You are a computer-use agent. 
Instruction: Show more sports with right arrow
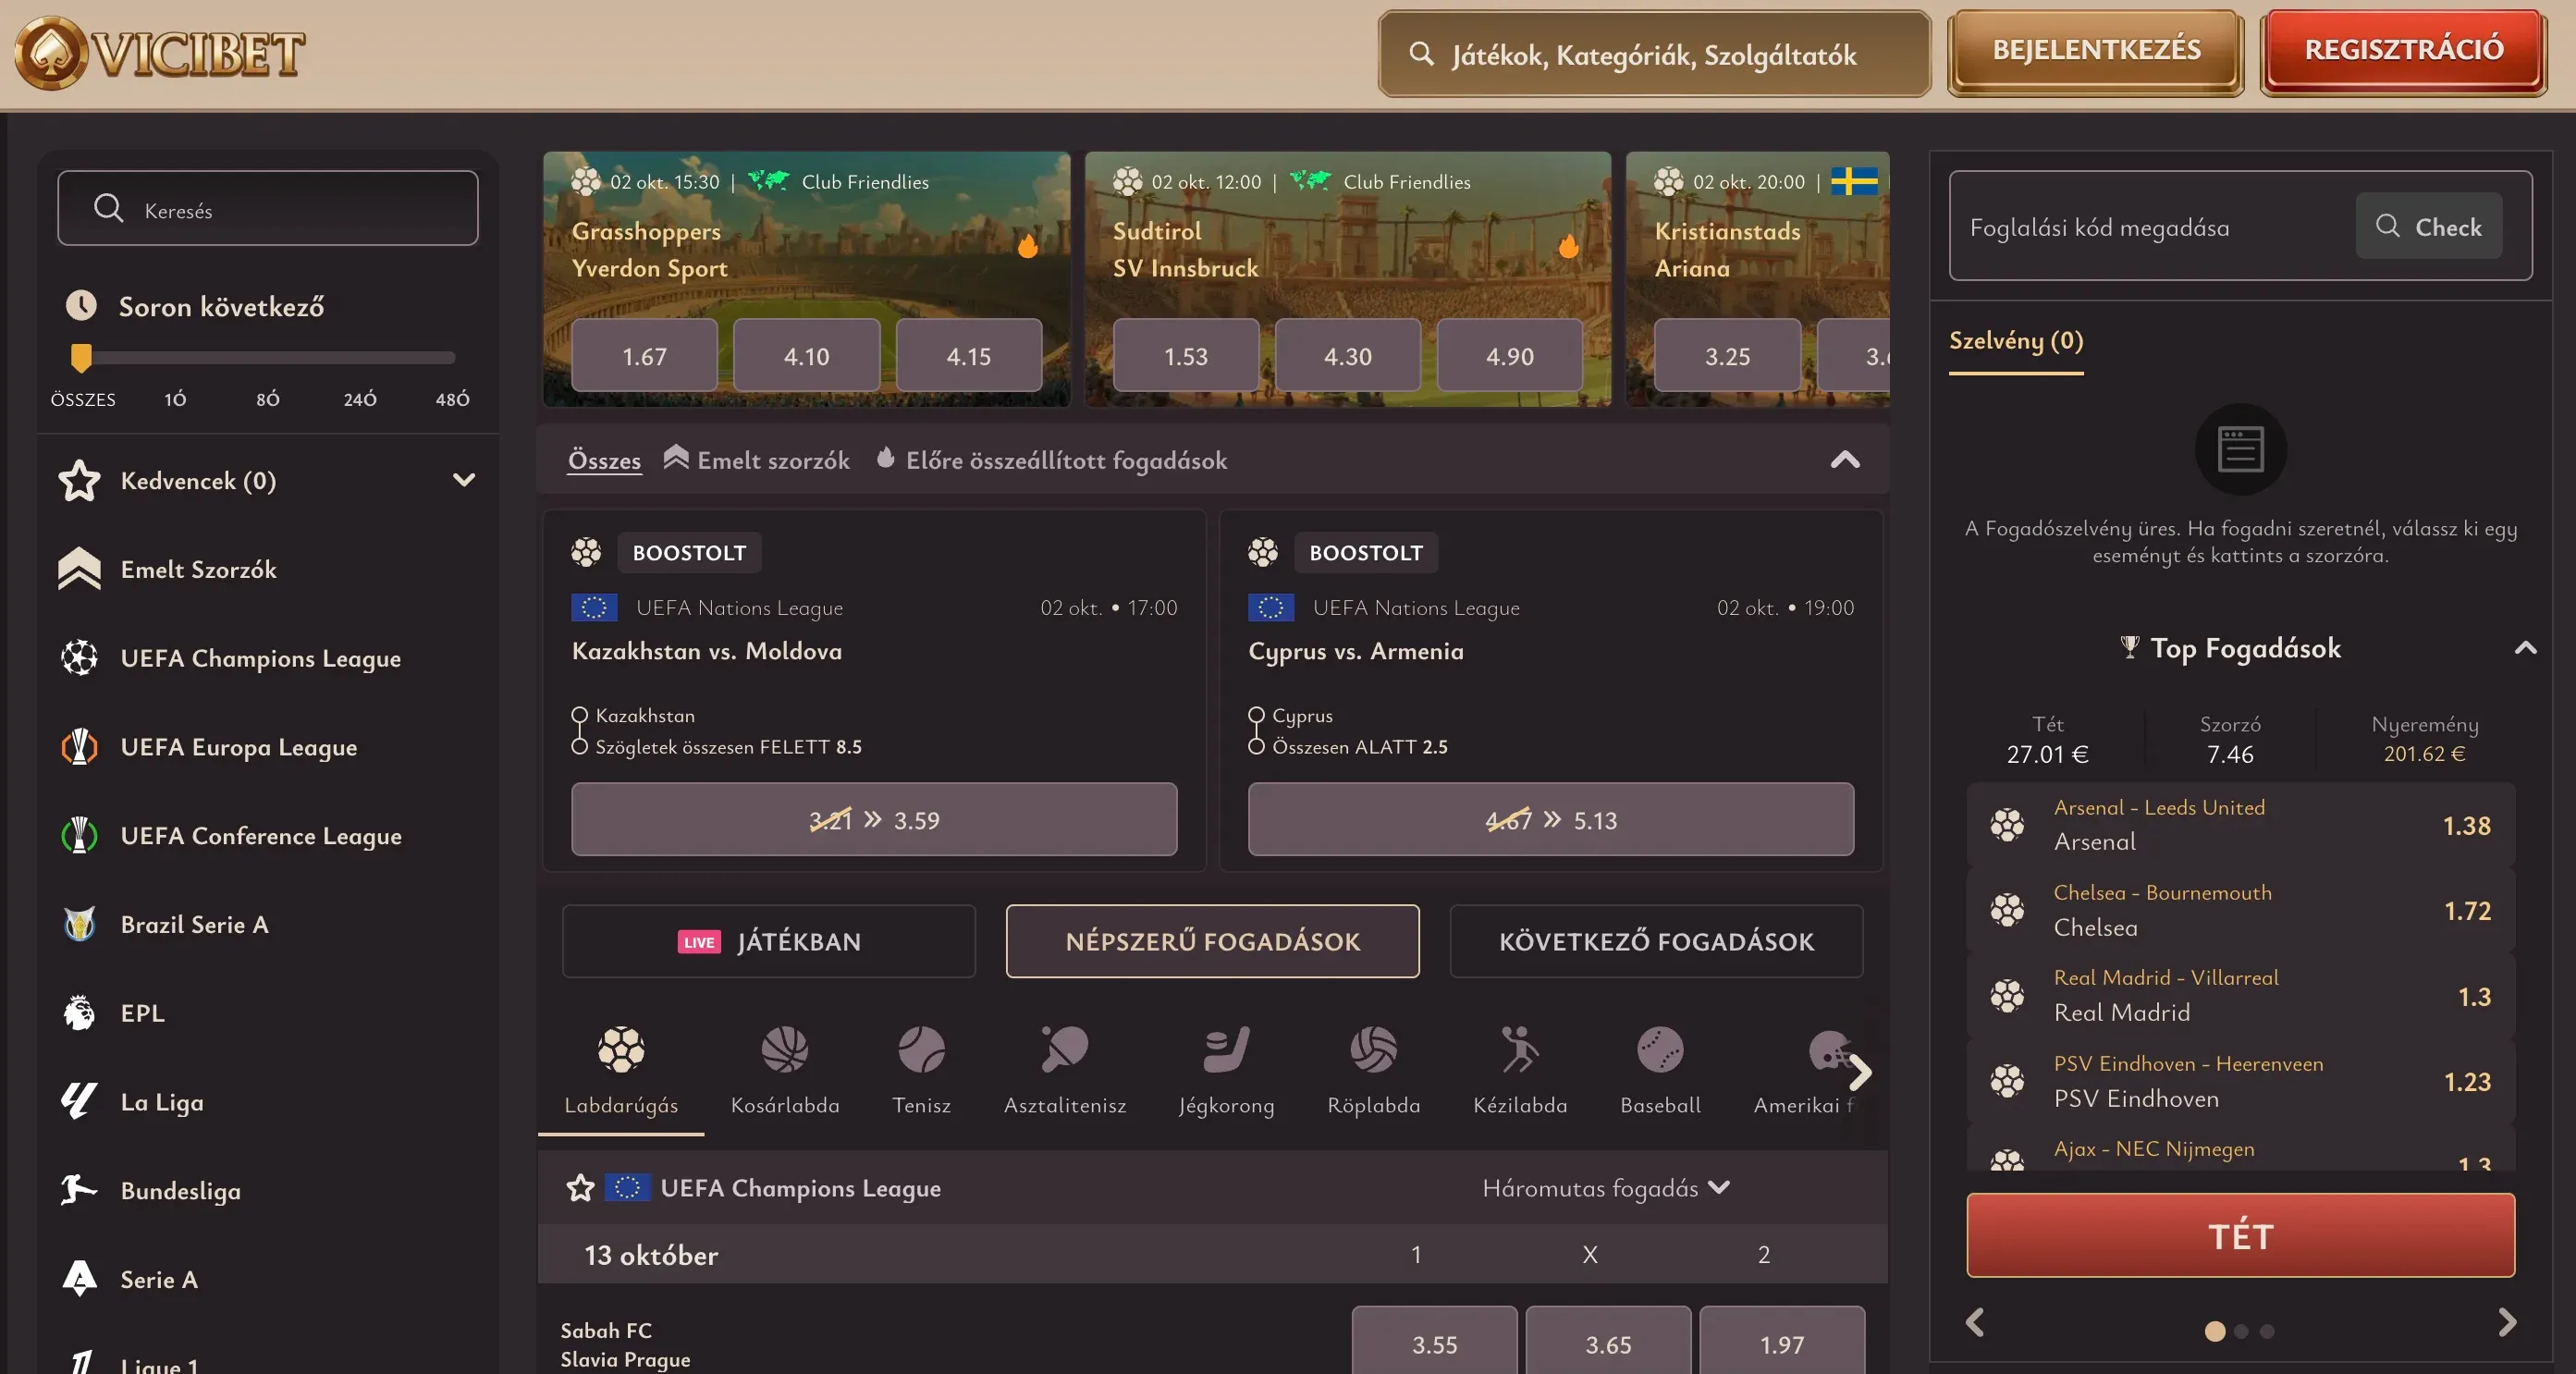pos(1860,1073)
